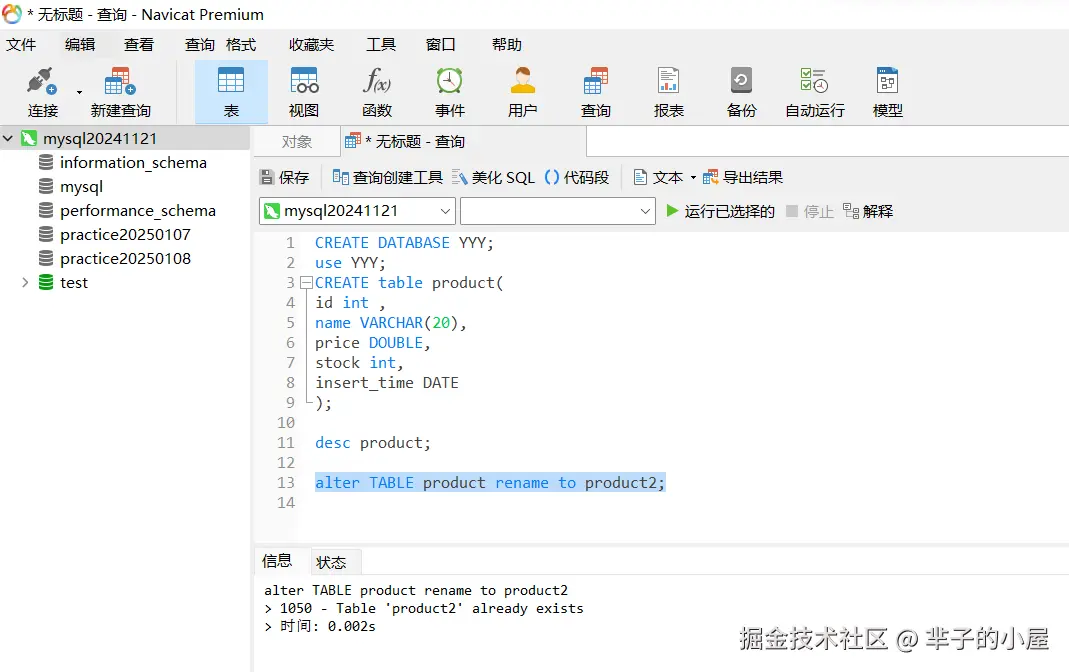1069x672 pixels.
Task: Open the 查询 menu in menu bar
Action: click(x=200, y=45)
